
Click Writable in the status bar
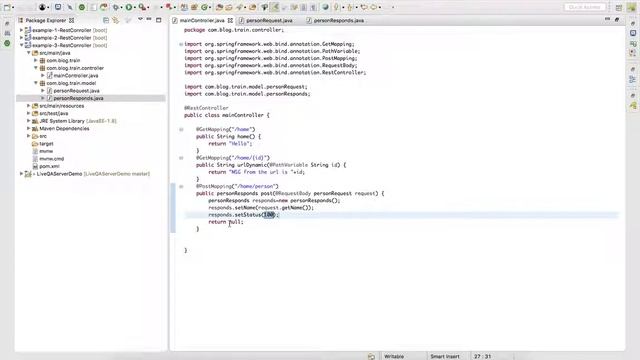click(394, 356)
